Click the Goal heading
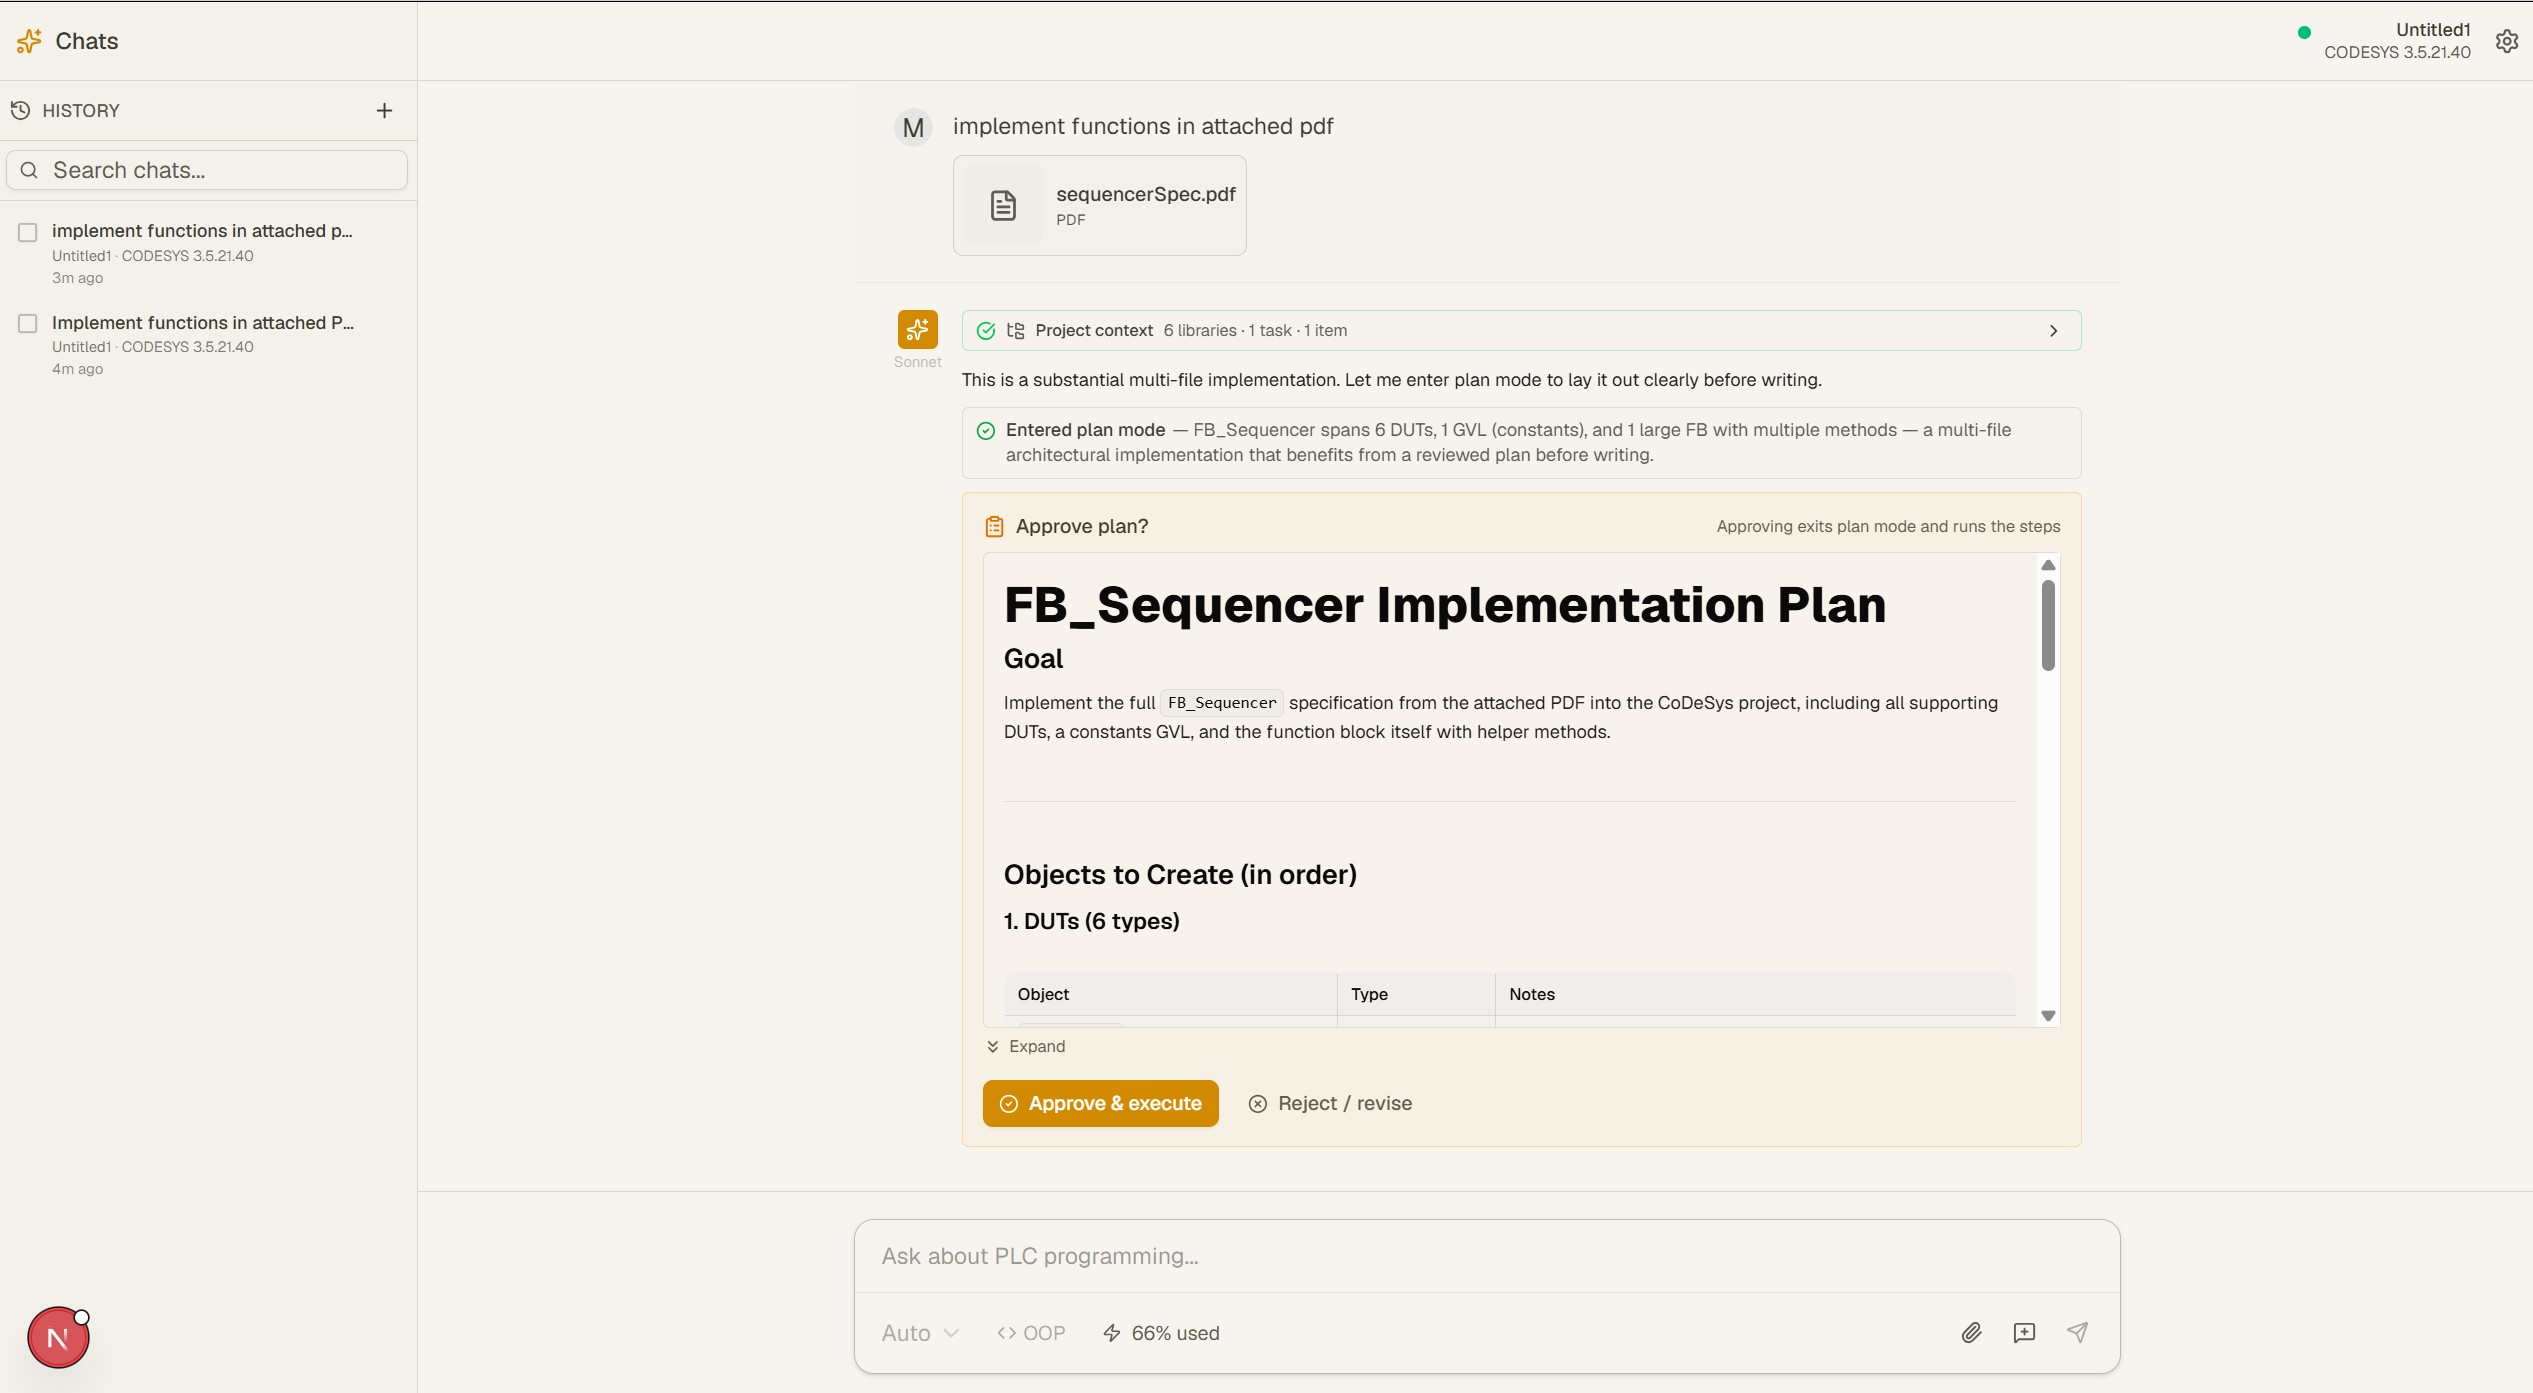 tap(1033, 659)
